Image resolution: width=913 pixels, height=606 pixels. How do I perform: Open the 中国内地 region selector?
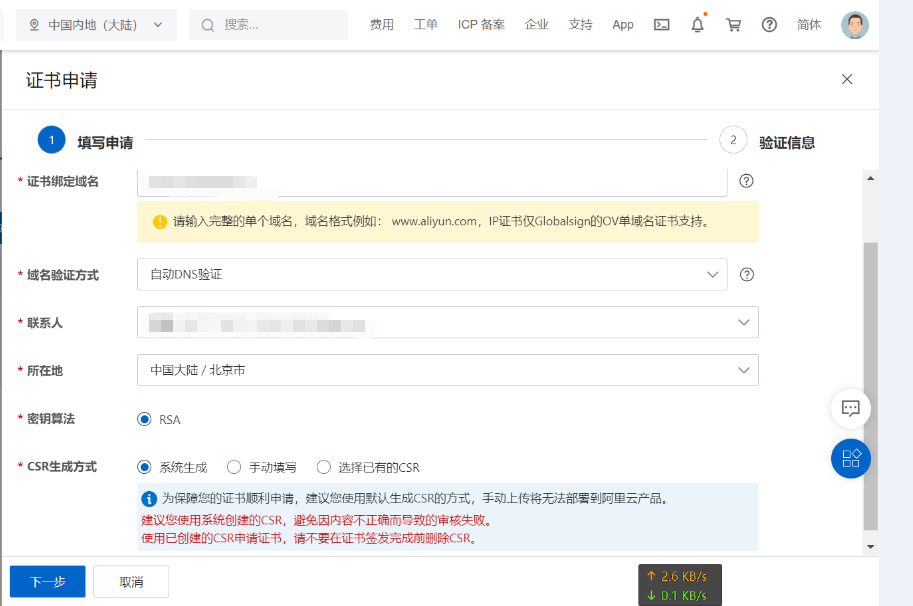tap(96, 25)
